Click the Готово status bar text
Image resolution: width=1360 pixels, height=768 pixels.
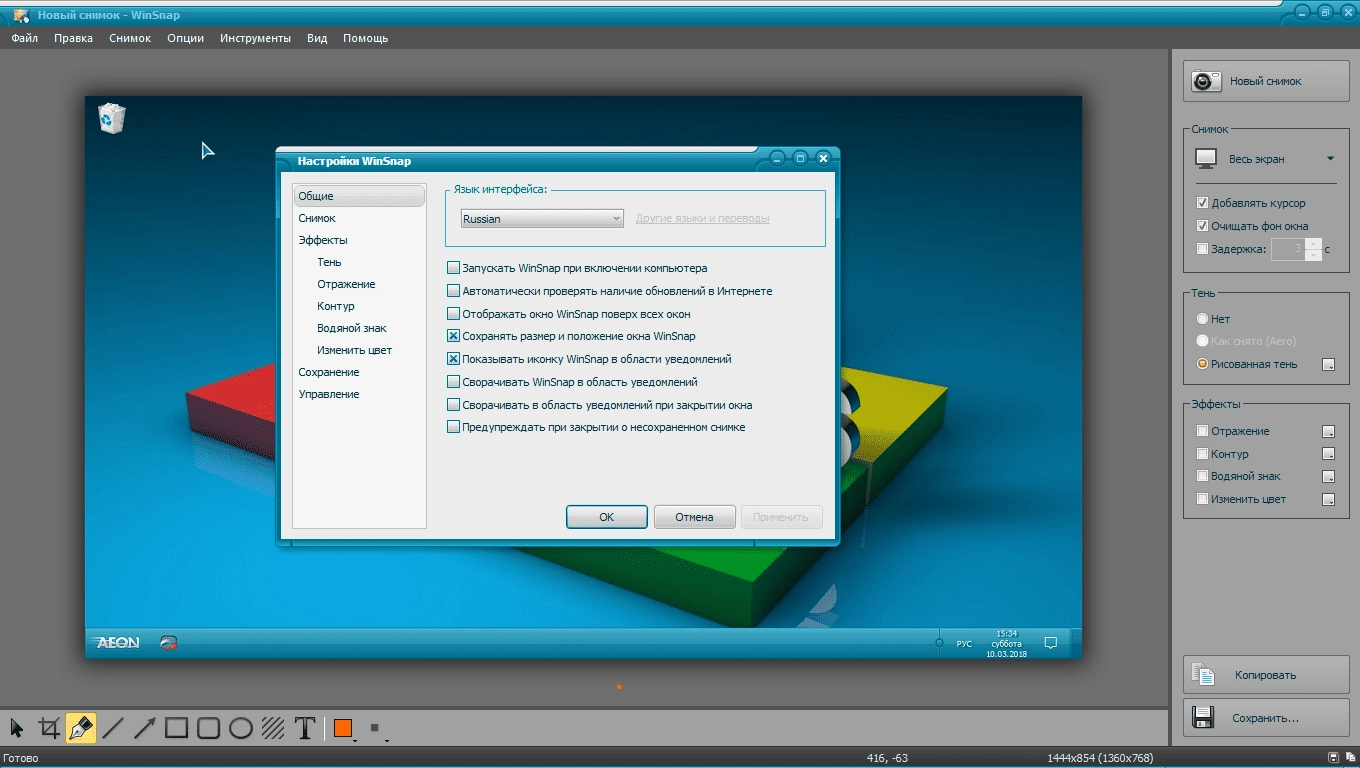pos(21,758)
